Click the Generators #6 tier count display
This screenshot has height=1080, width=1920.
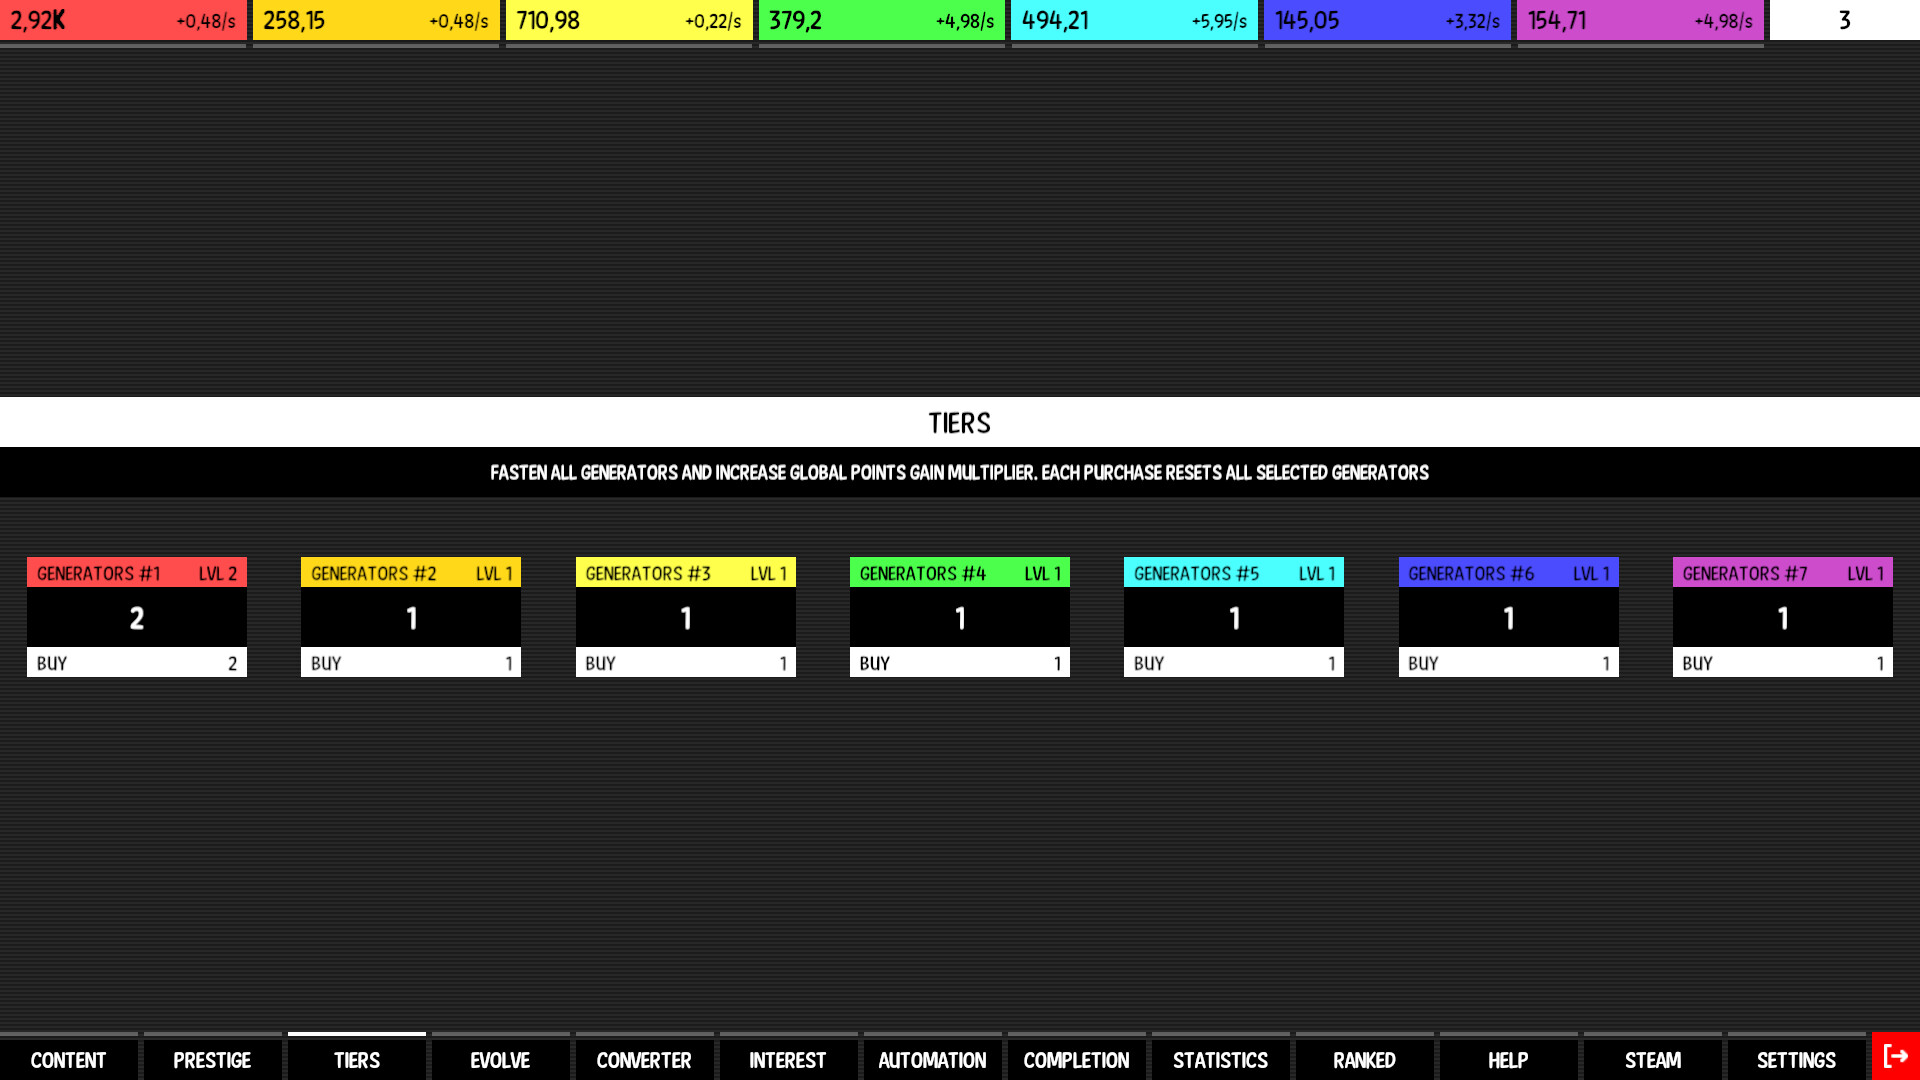(x=1508, y=618)
